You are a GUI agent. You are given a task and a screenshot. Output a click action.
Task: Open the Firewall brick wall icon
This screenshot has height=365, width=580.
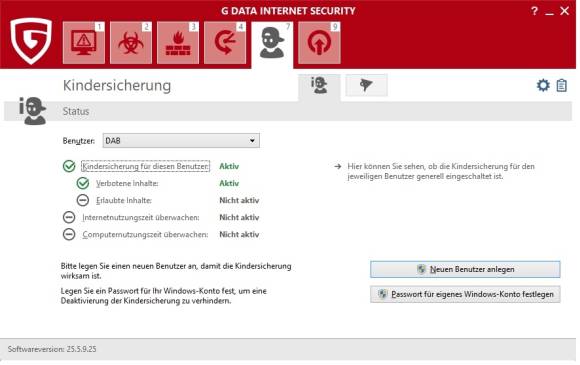178,43
